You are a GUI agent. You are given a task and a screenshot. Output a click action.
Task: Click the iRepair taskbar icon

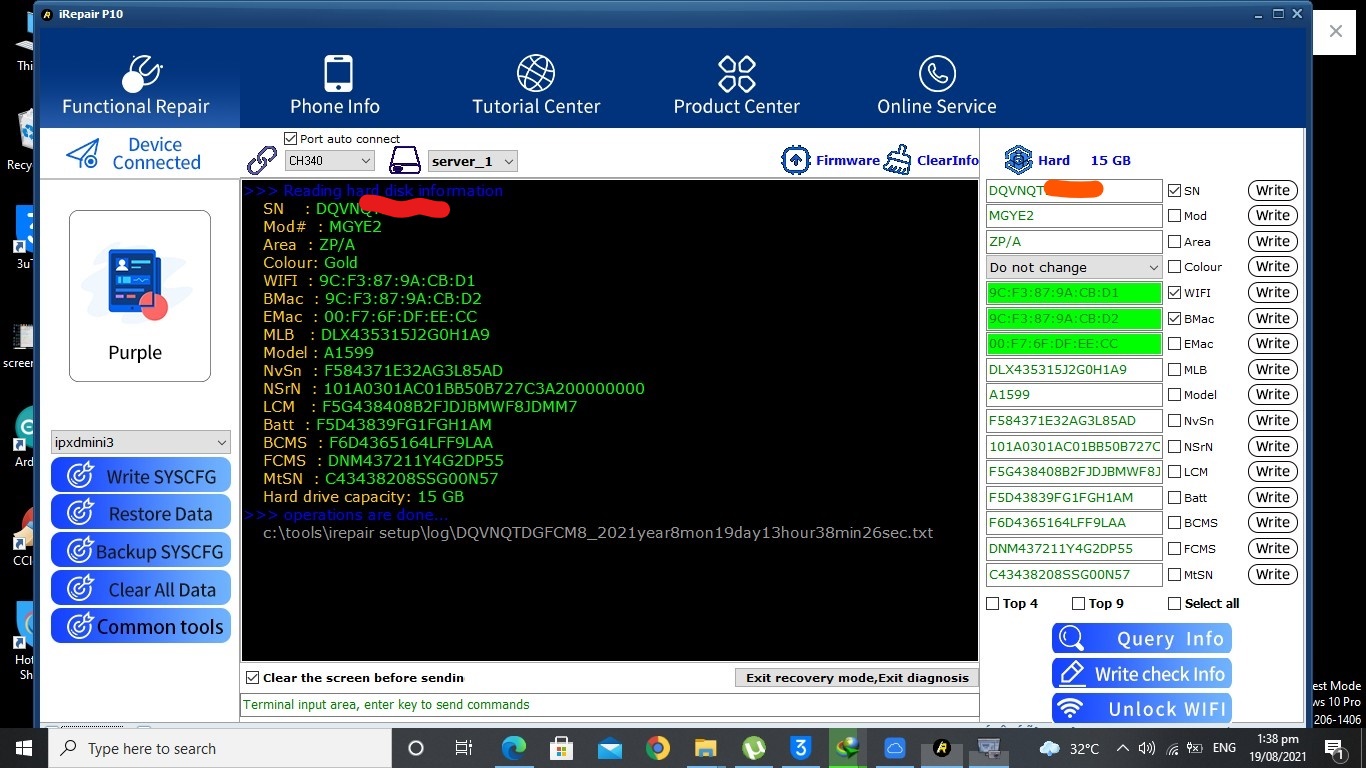(x=941, y=748)
